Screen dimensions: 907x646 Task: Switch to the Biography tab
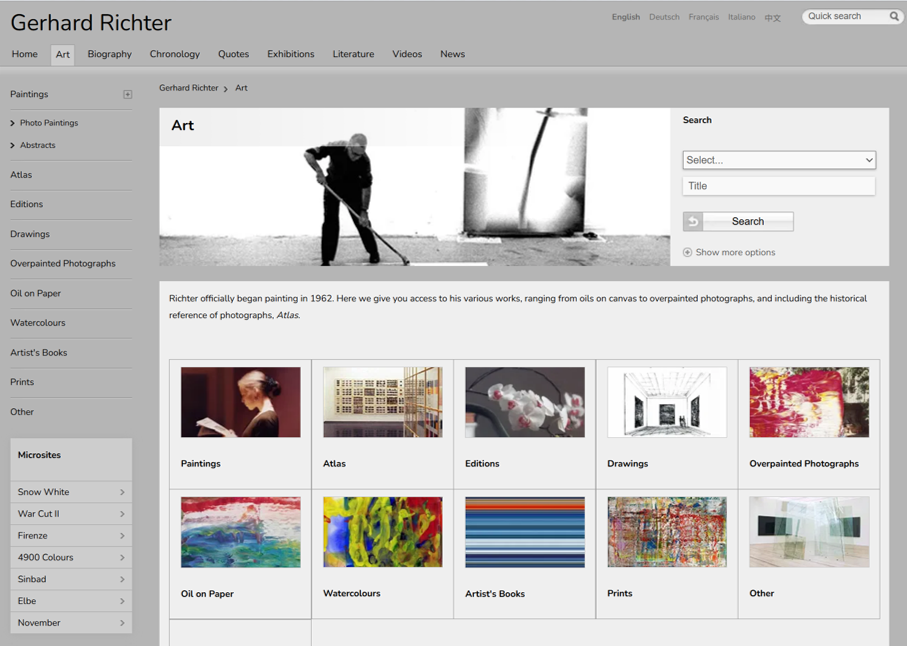click(x=109, y=54)
